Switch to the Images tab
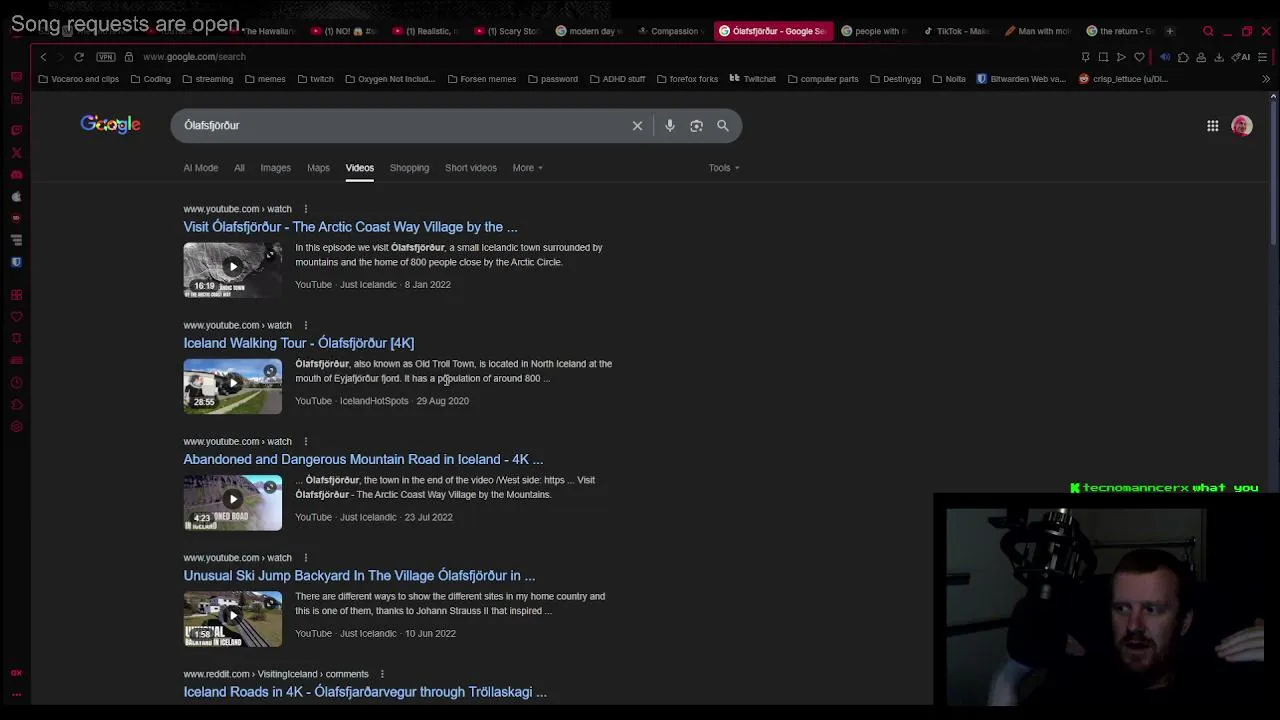The height and width of the screenshot is (720, 1280). click(275, 168)
